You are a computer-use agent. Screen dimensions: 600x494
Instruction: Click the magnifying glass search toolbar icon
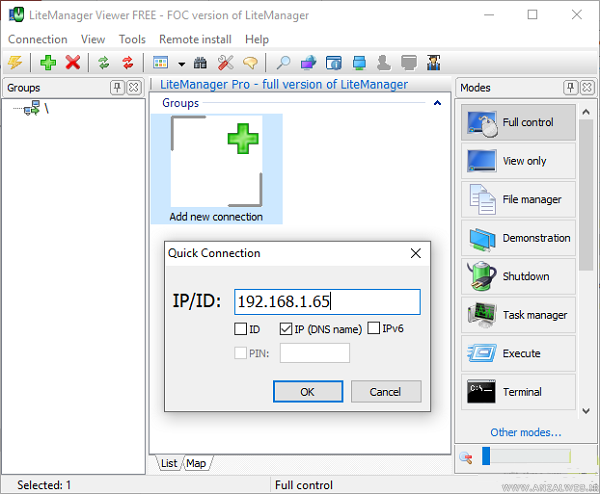click(284, 63)
